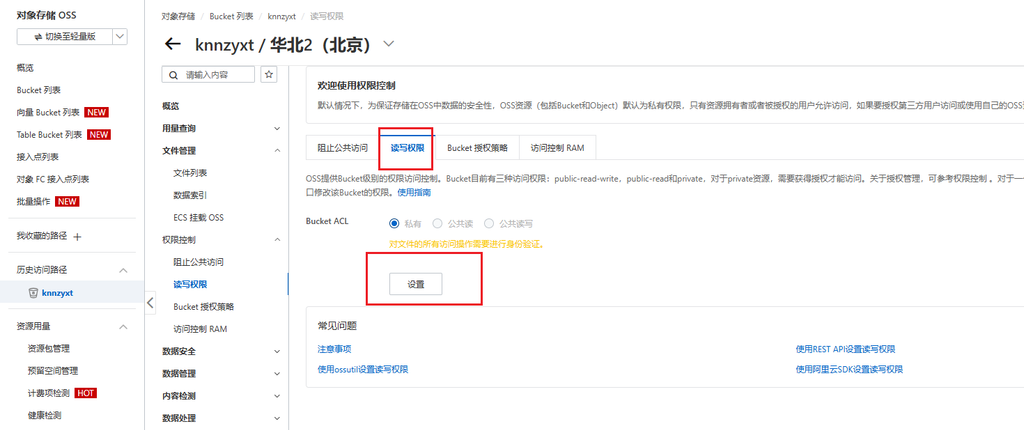1024x430 pixels.
Task: Expand the 数据安全 section
Action: (x=277, y=352)
